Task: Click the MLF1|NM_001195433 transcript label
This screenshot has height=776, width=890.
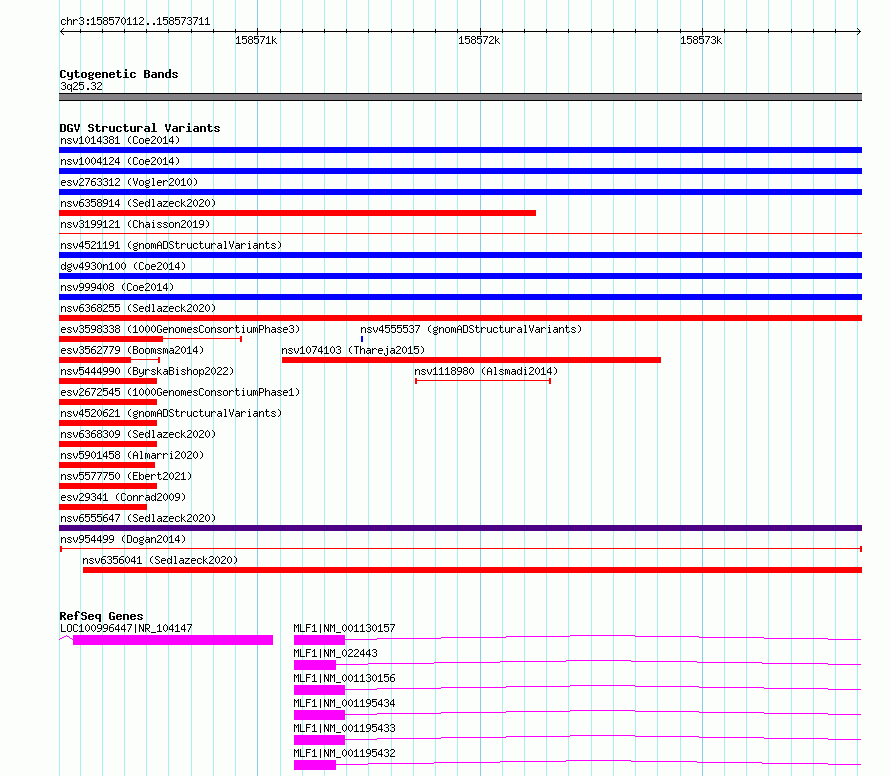Action: (344, 728)
